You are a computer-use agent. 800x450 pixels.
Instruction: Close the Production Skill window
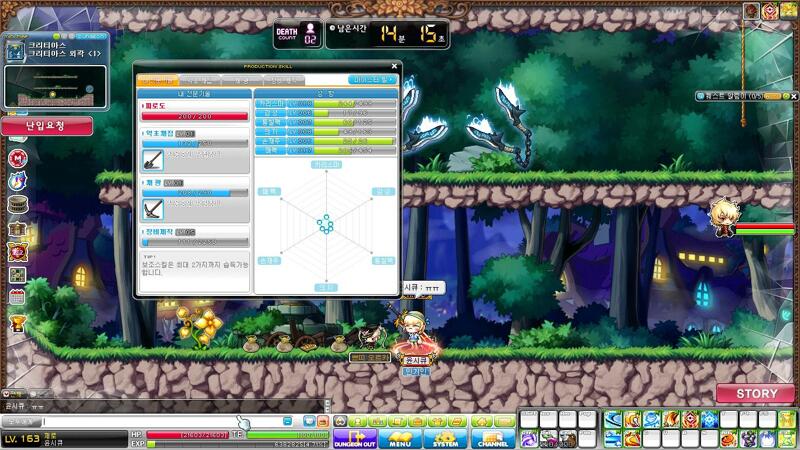click(x=394, y=66)
